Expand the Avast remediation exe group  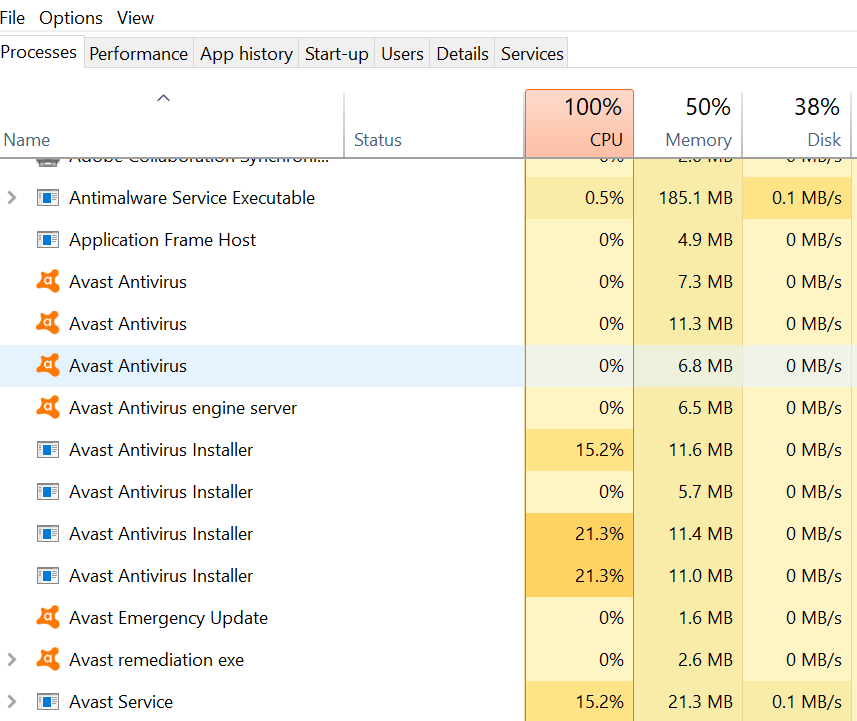point(12,660)
